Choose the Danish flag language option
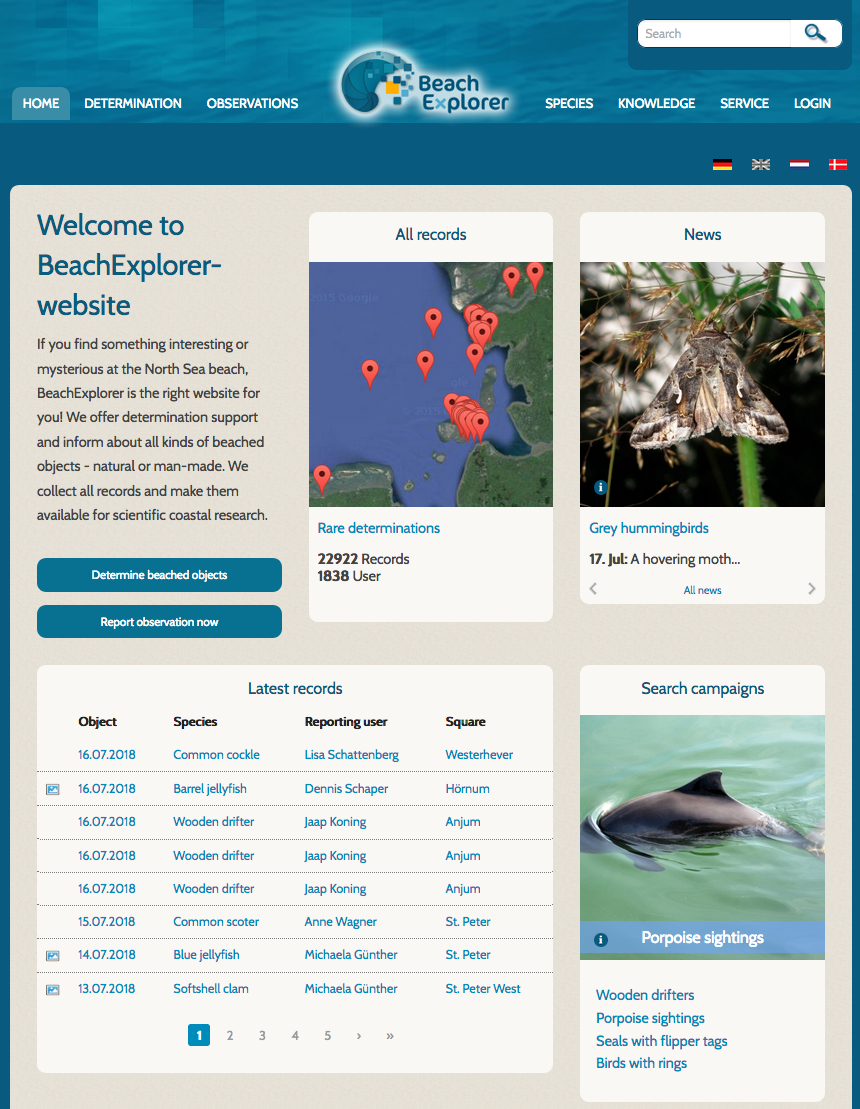The height and width of the screenshot is (1109, 860). (838, 164)
